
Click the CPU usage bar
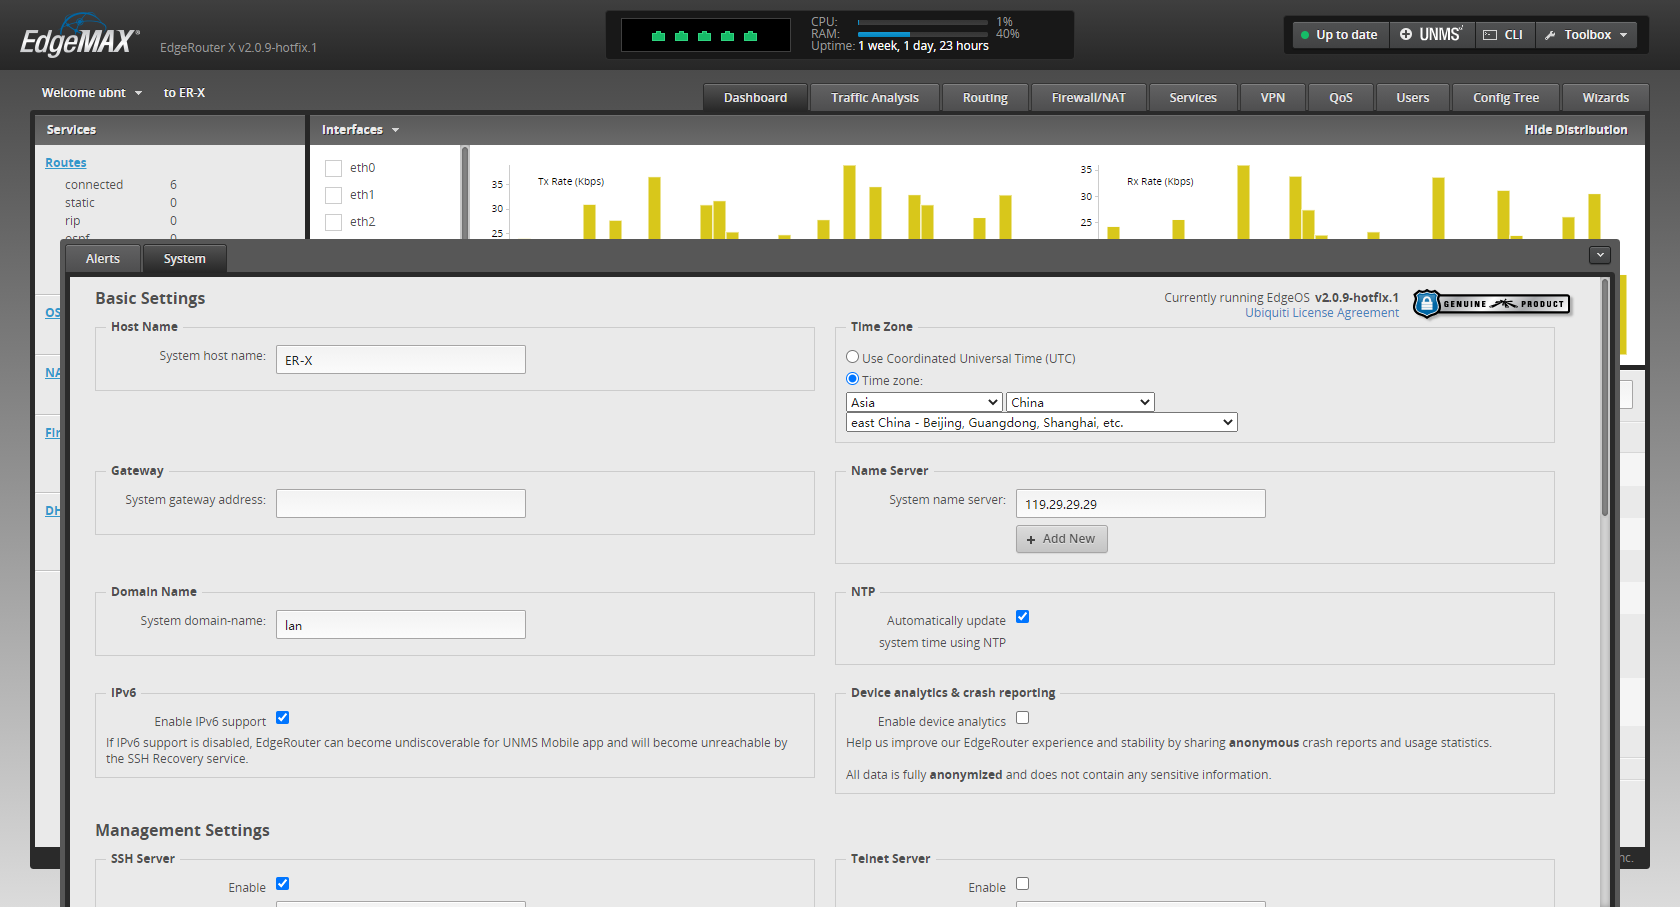[923, 22]
